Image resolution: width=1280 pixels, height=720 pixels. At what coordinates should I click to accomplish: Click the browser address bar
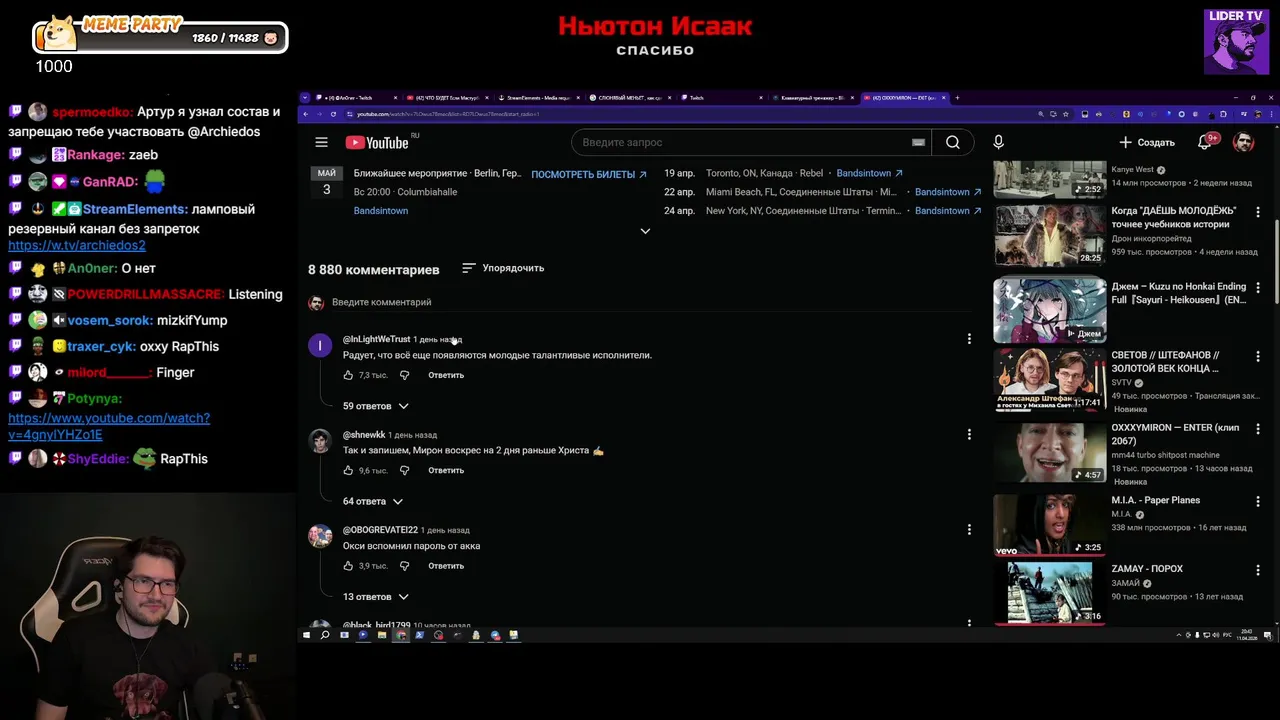point(690,114)
